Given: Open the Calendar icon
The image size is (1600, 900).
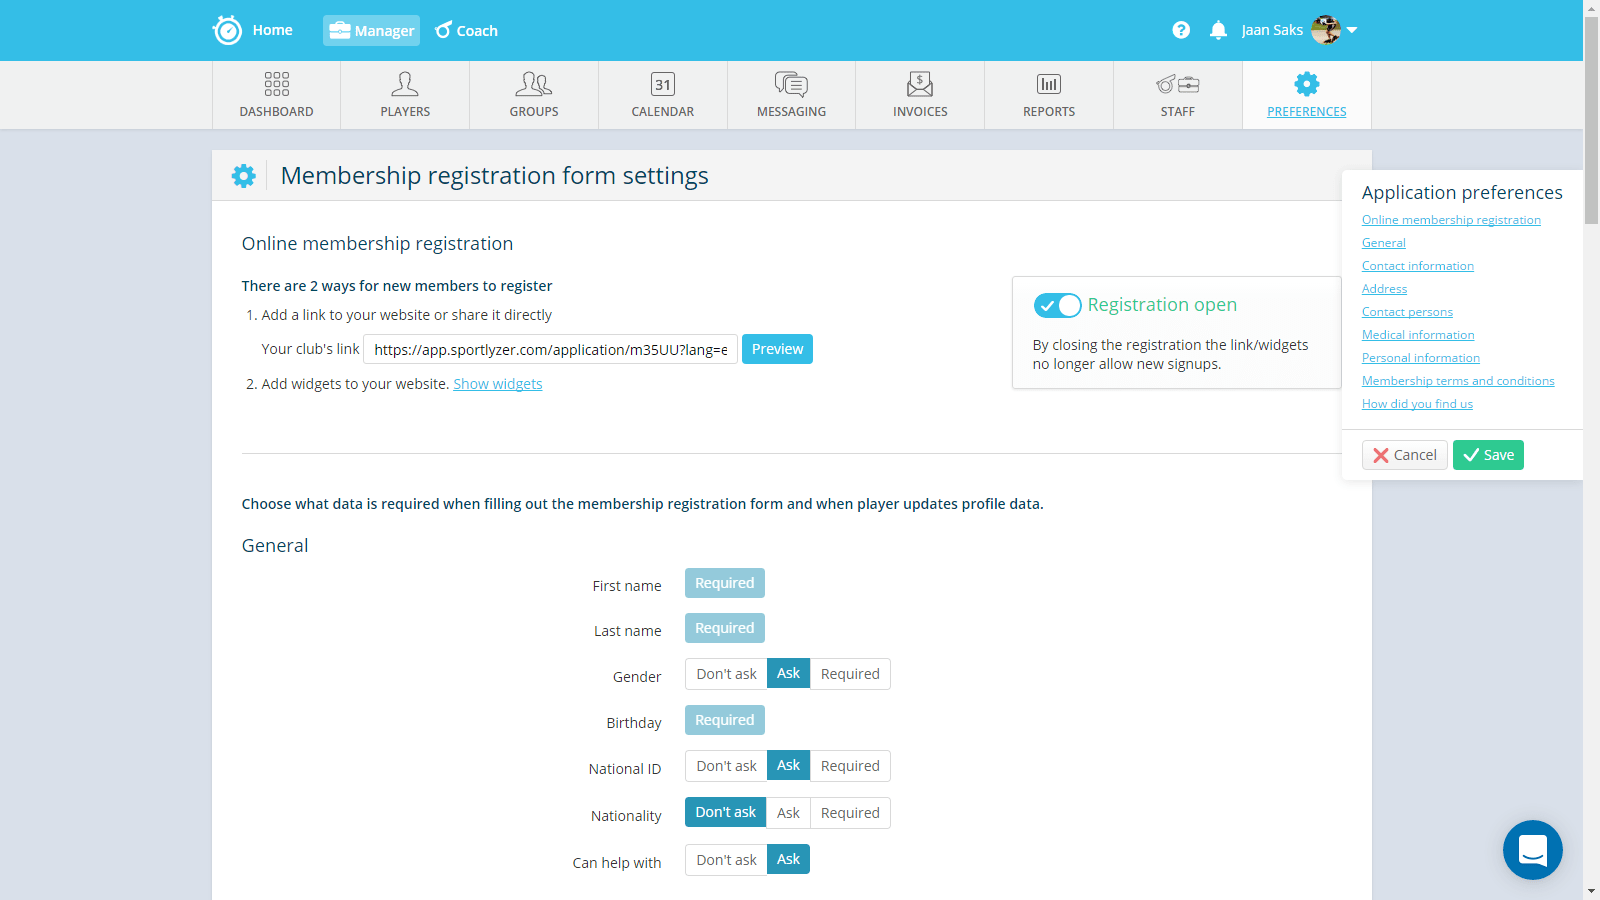Looking at the screenshot, I should tap(663, 84).
